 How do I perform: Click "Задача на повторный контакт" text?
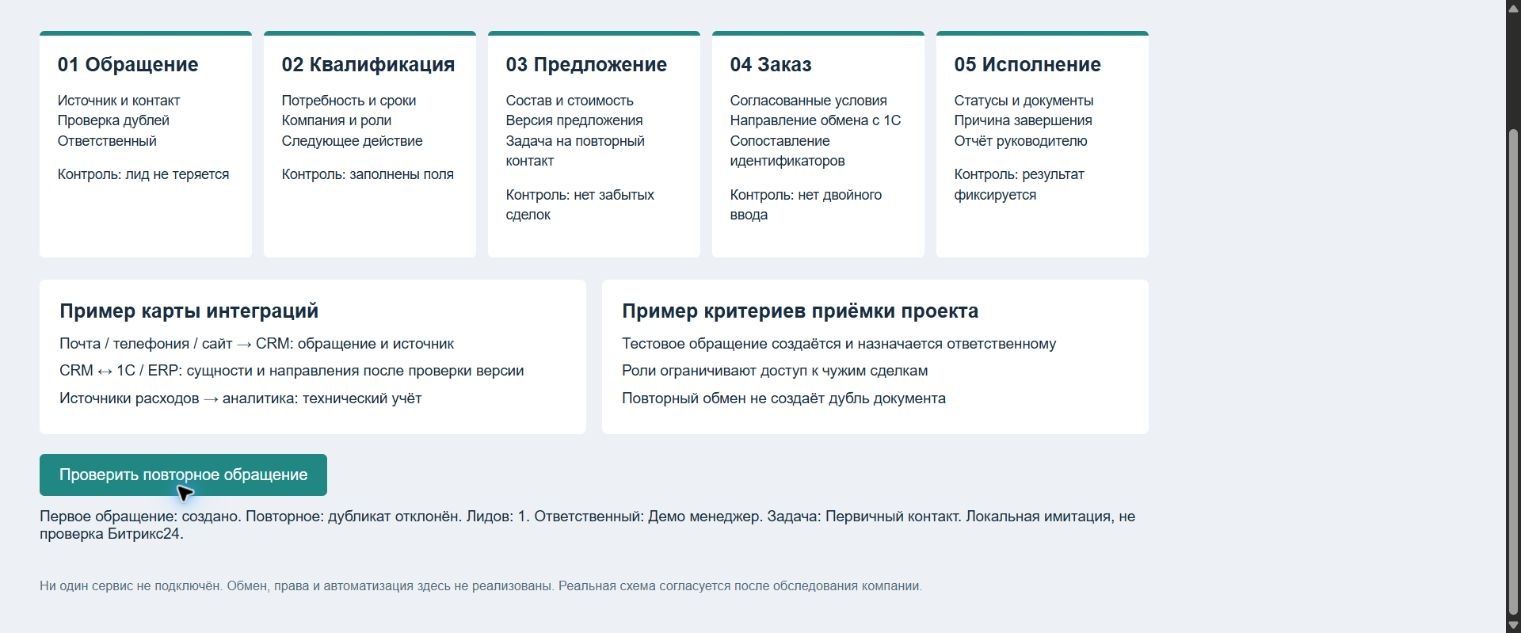tap(575, 151)
